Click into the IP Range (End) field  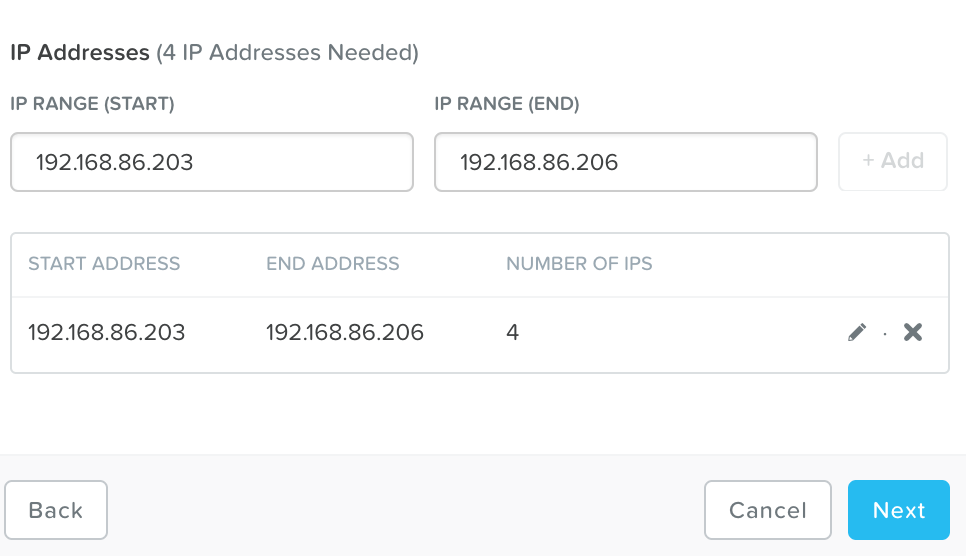(x=625, y=162)
